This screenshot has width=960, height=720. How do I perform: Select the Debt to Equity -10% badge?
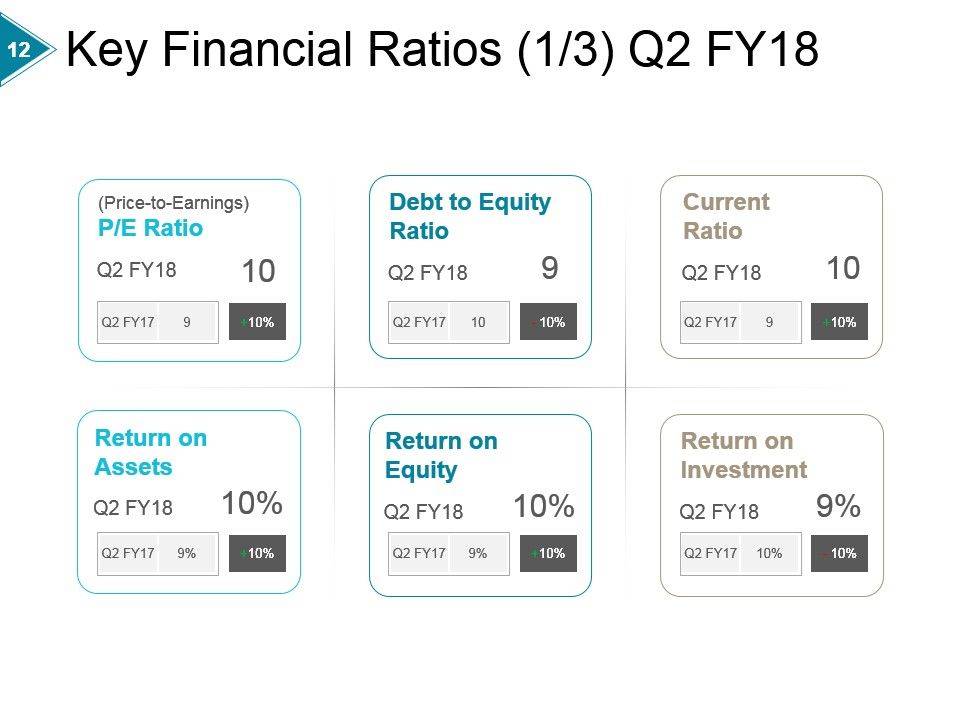tap(548, 321)
